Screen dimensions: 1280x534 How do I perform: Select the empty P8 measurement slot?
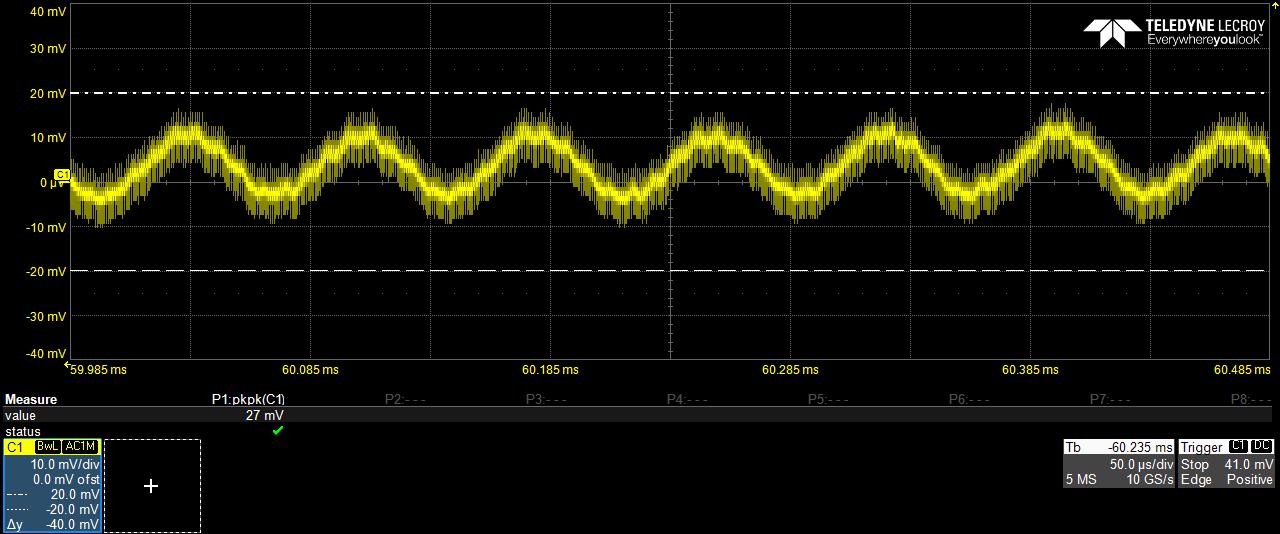pyautogui.click(x=1251, y=399)
